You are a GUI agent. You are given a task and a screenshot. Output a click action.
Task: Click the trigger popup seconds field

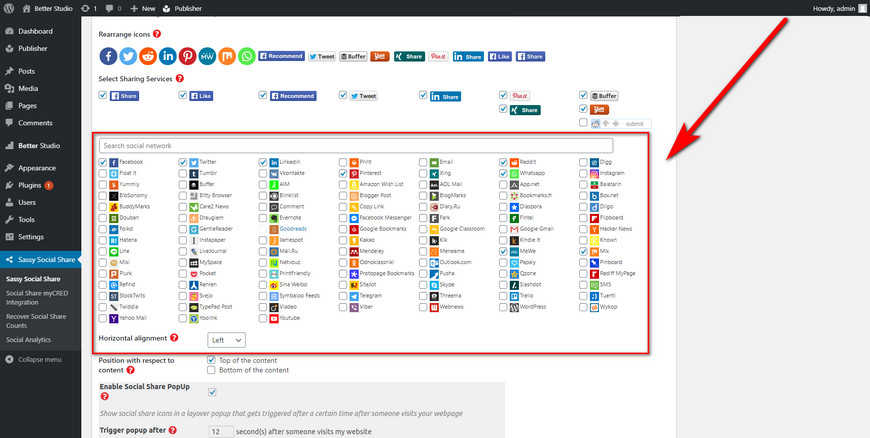click(221, 431)
